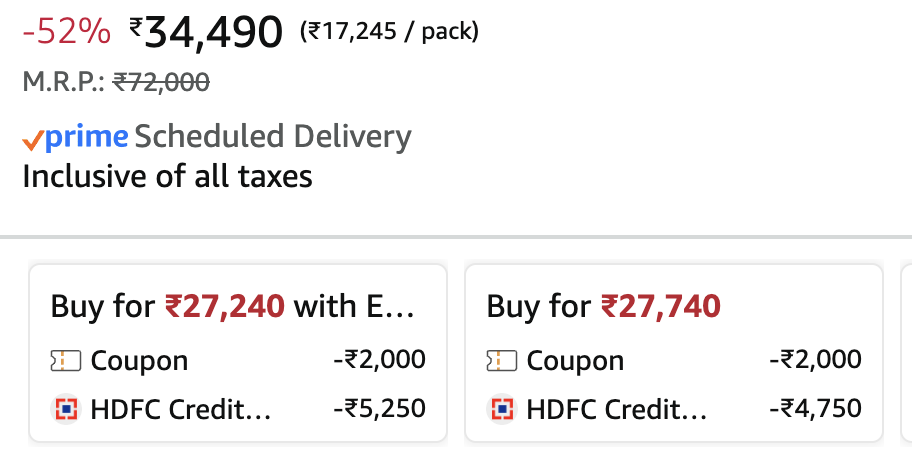Click the Prime logo
912x456 pixels.
click(86, 137)
